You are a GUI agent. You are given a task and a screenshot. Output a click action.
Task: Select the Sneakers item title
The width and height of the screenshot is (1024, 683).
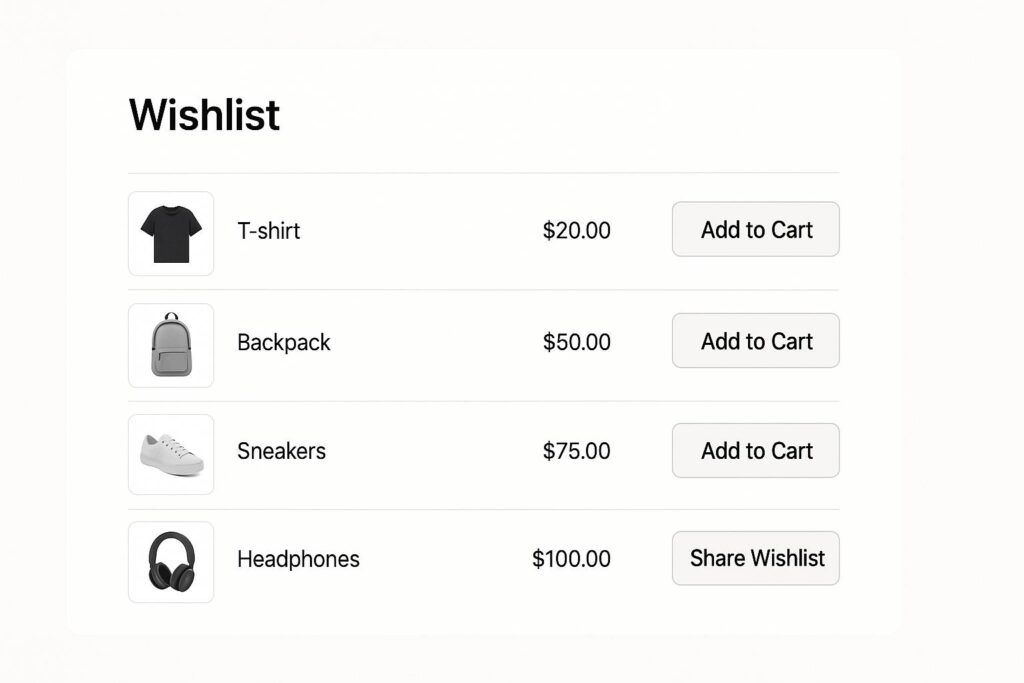pos(281,451)
